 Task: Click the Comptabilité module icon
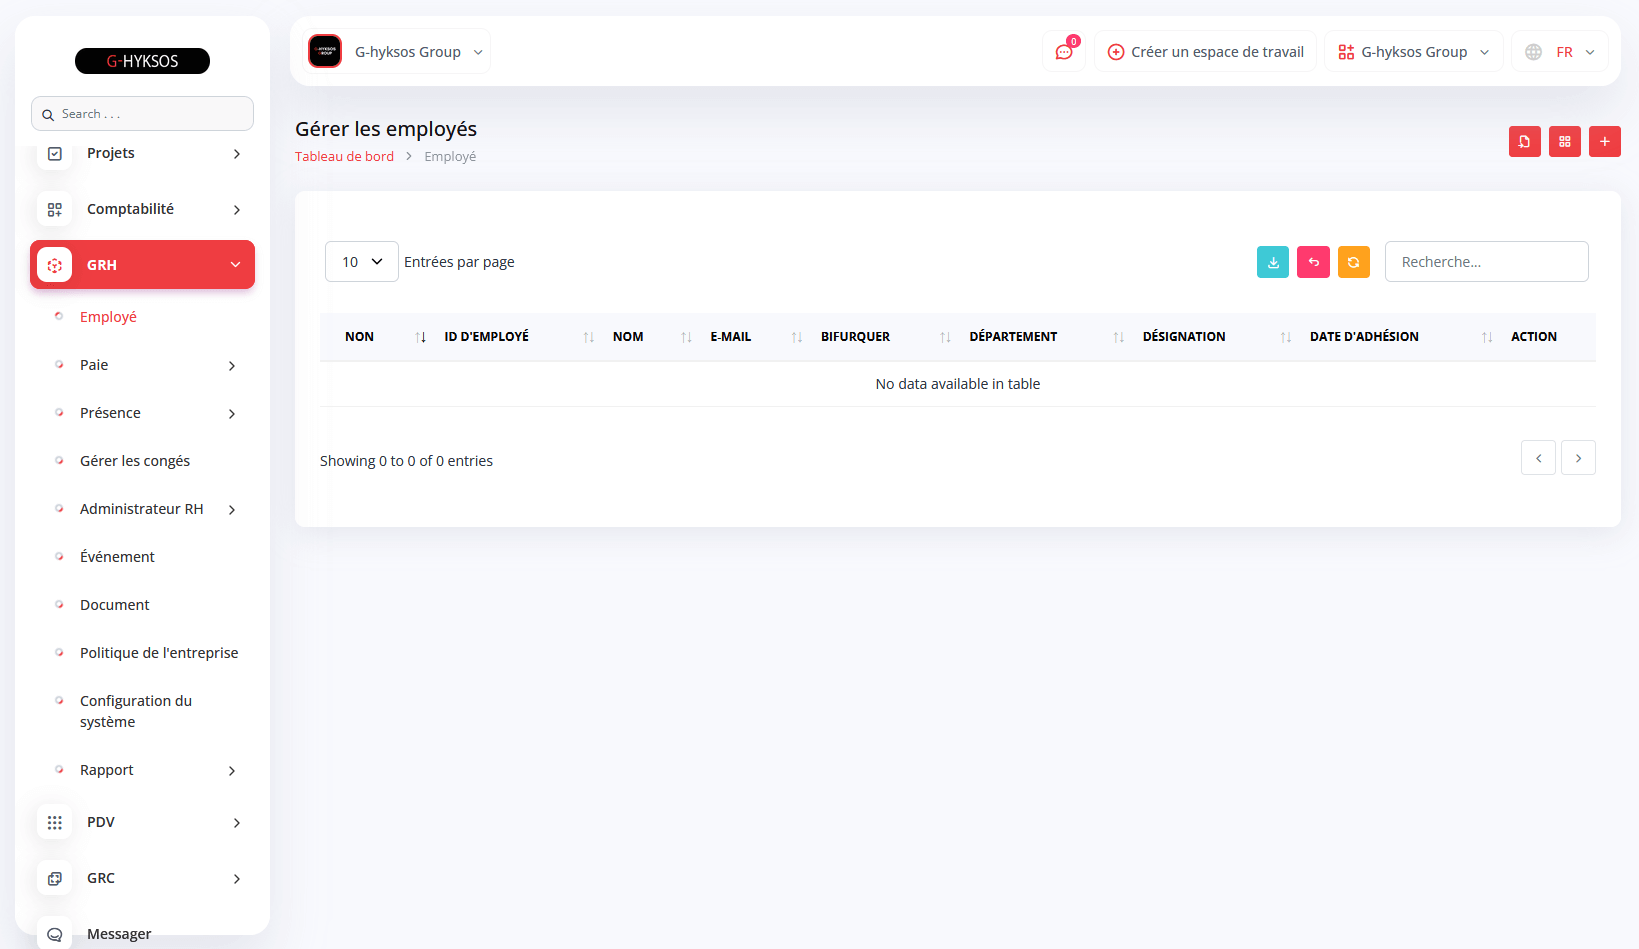[x=55, y=210]
